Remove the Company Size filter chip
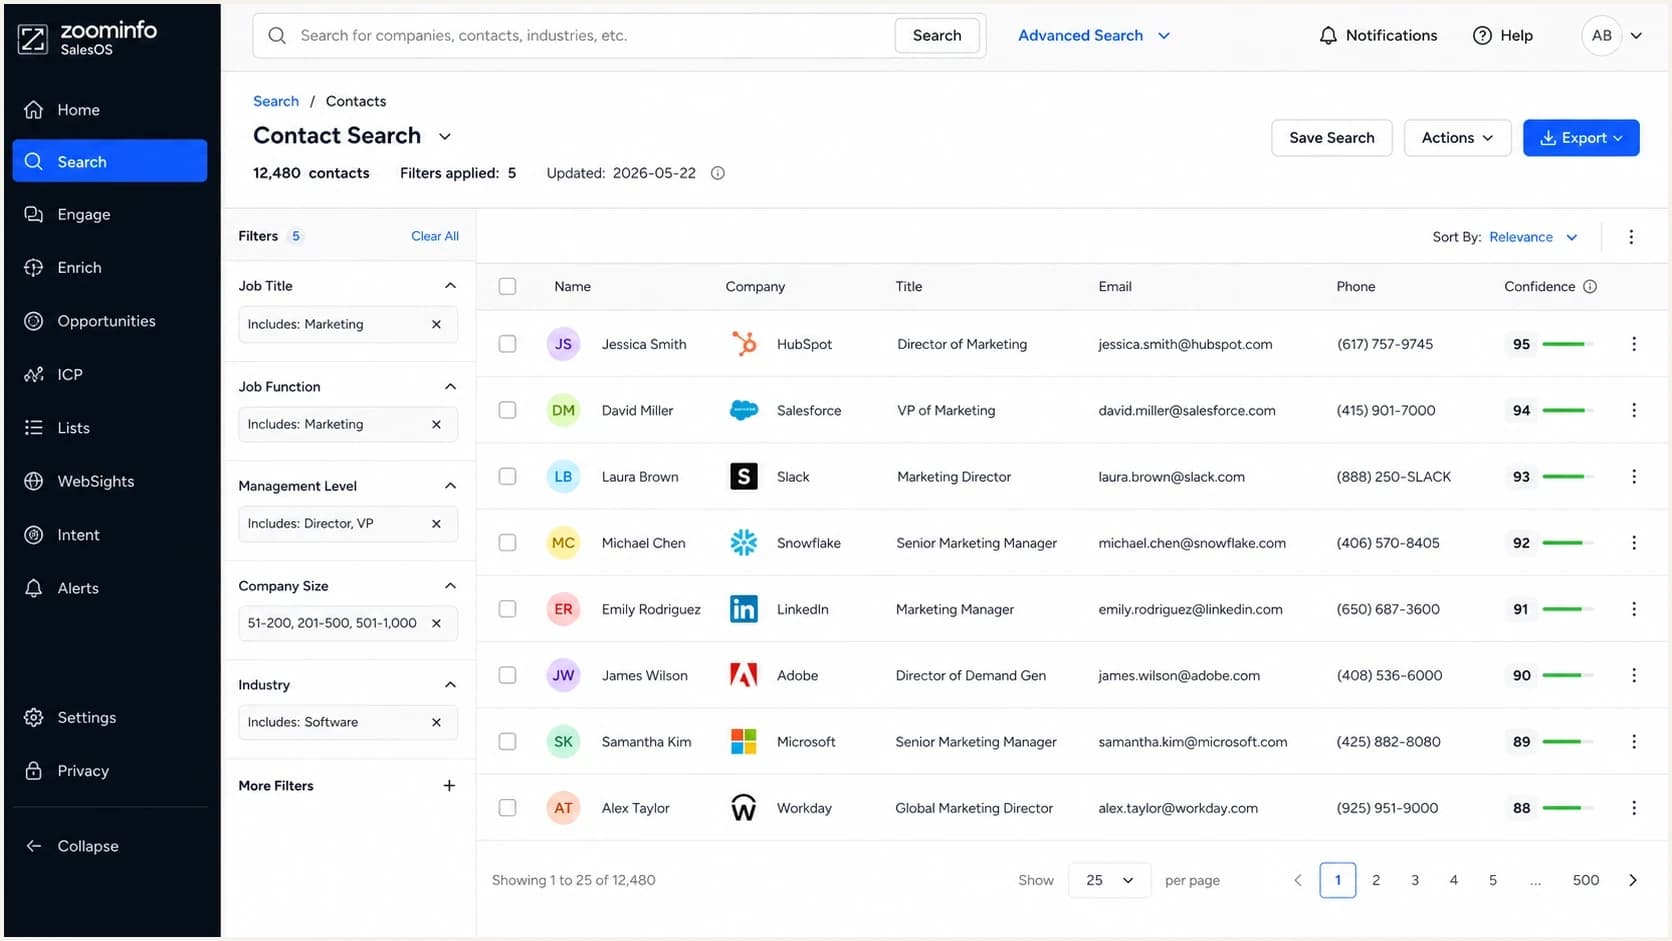This screenshot has width=1672, height=941. tap(436, 623)
